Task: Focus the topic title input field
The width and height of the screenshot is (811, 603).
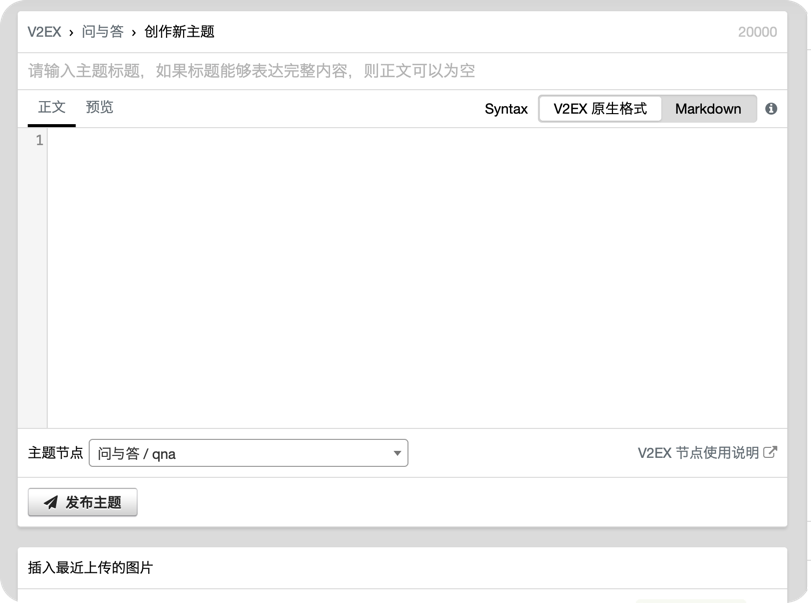Action: [400, 71]
